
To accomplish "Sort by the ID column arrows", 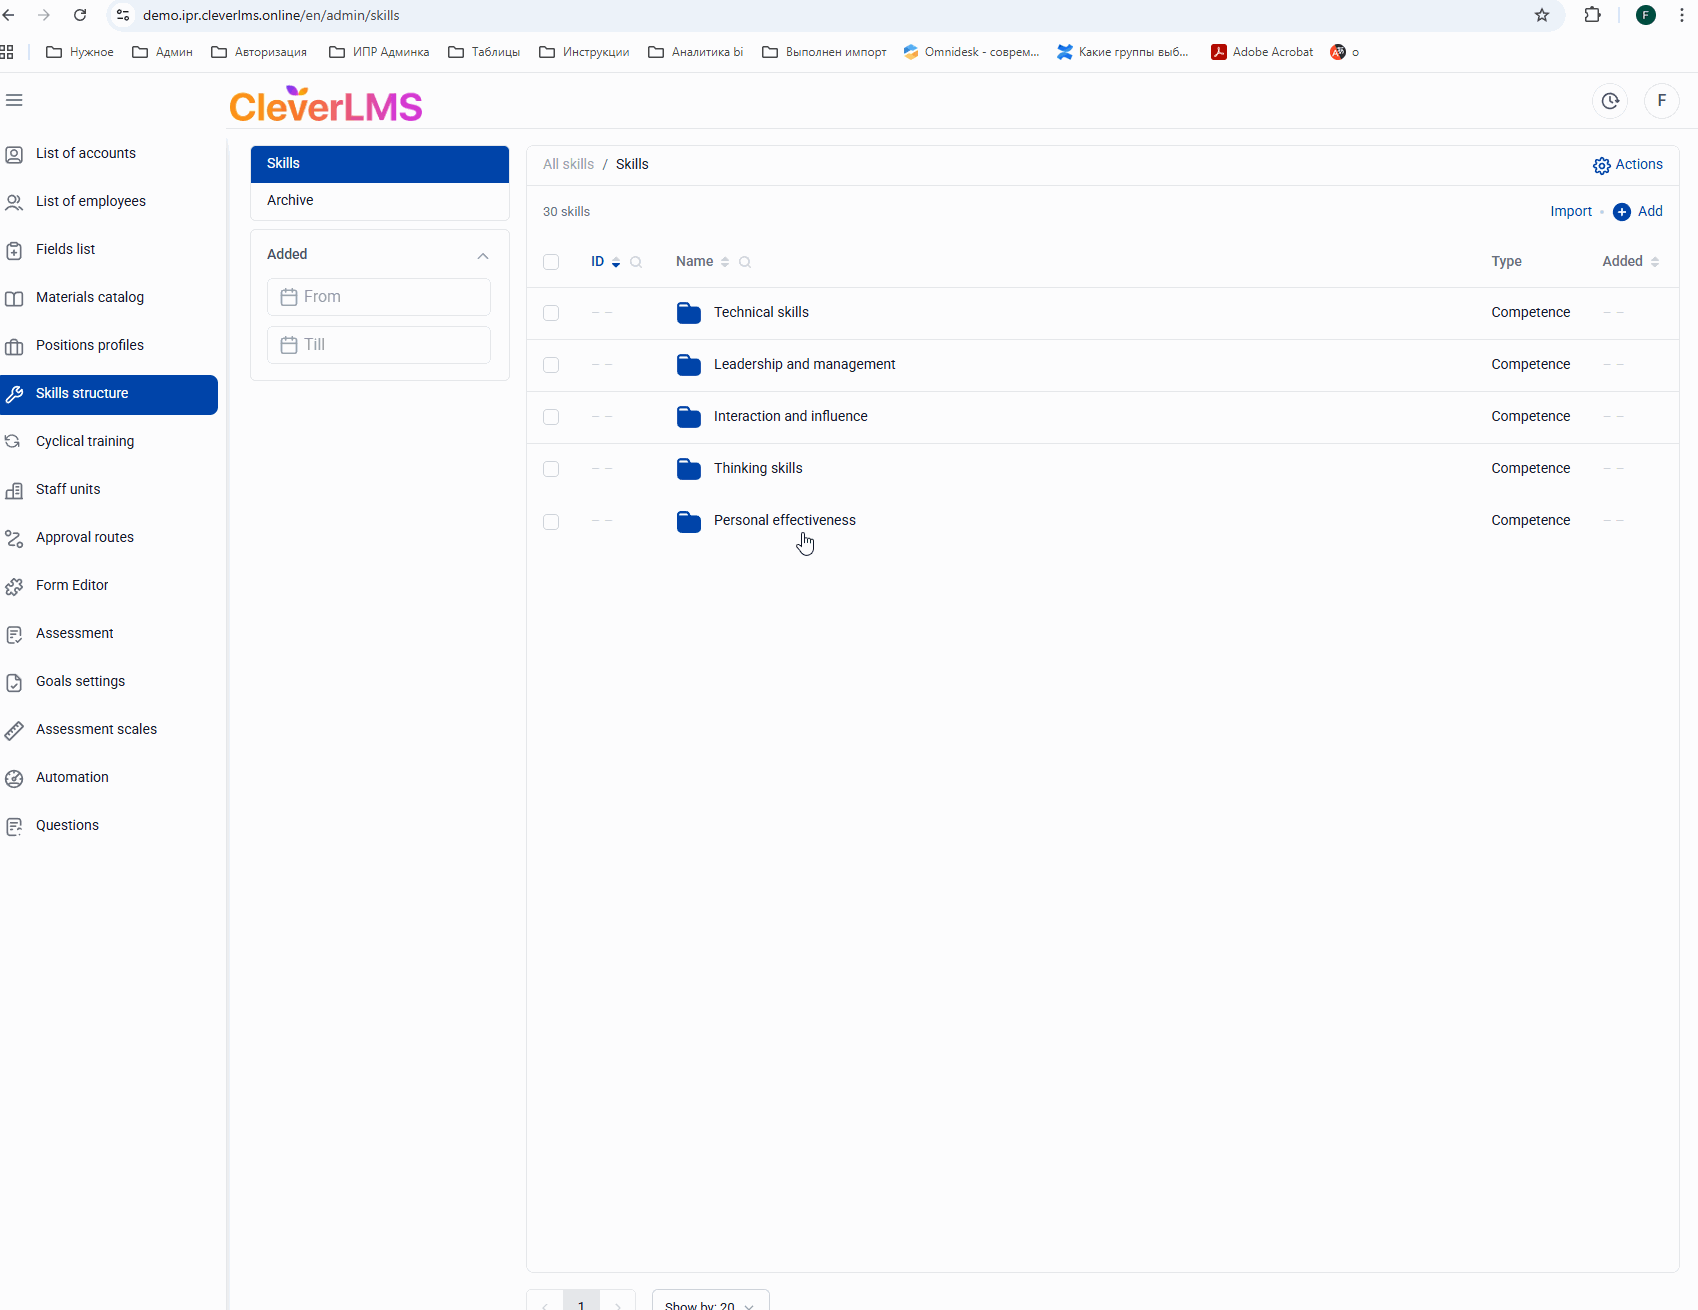I will point(616,262).
